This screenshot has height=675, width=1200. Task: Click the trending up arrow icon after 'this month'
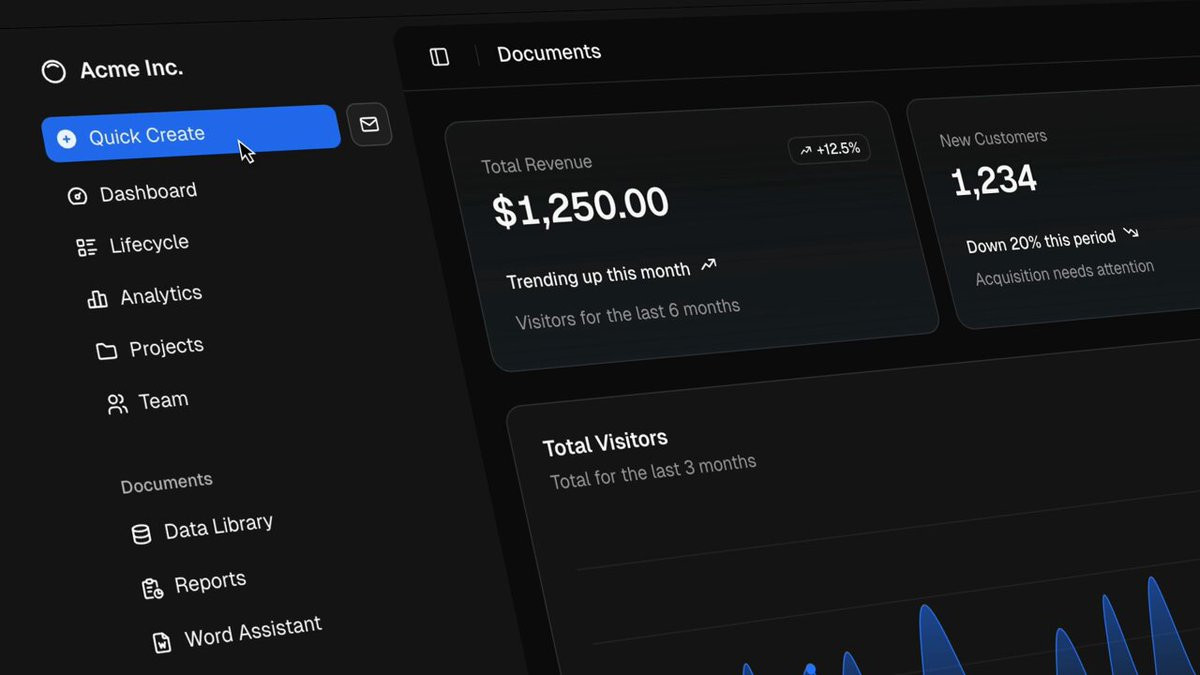(708, 265)
